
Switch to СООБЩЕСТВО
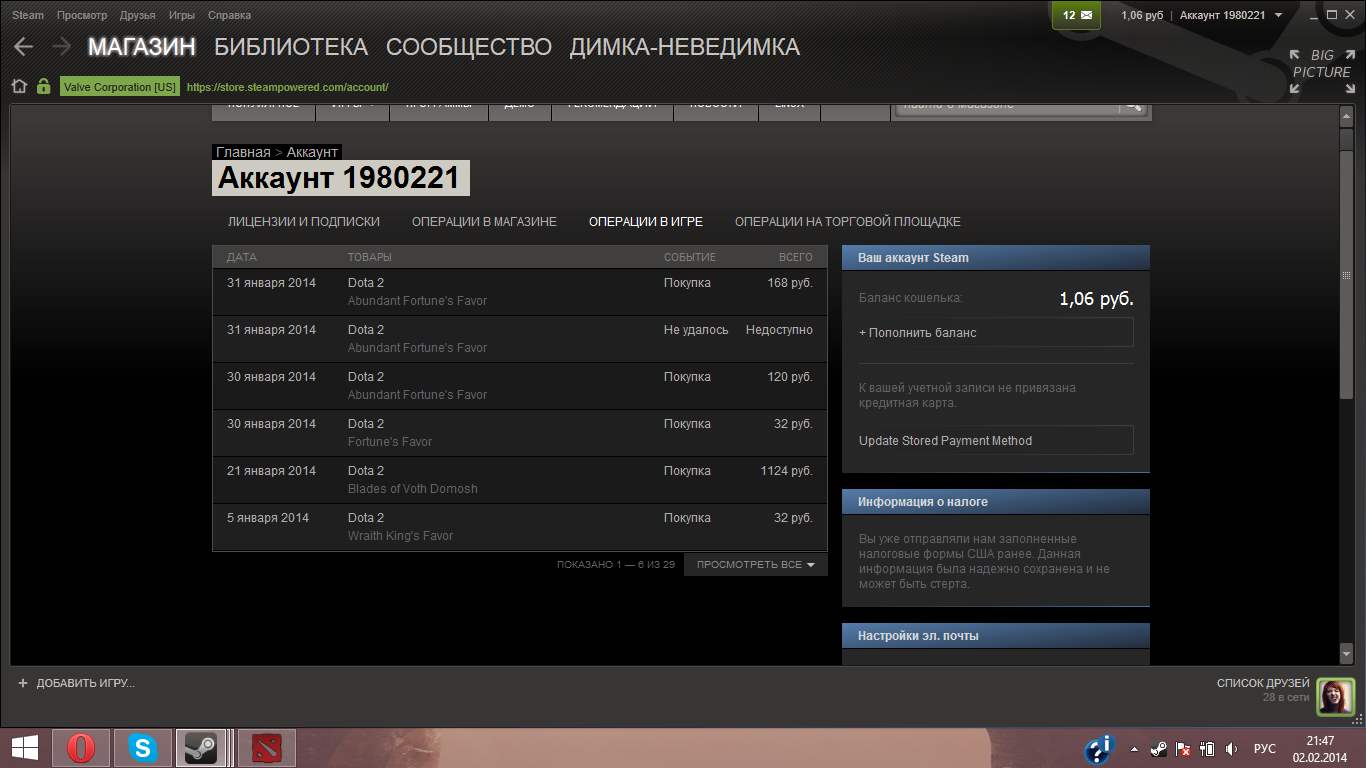coord(469,47)
